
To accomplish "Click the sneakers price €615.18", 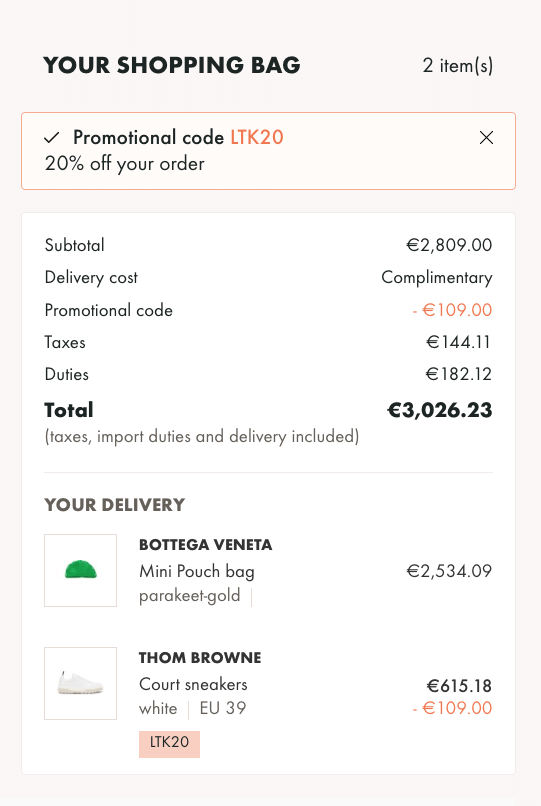I will point(459,686).
